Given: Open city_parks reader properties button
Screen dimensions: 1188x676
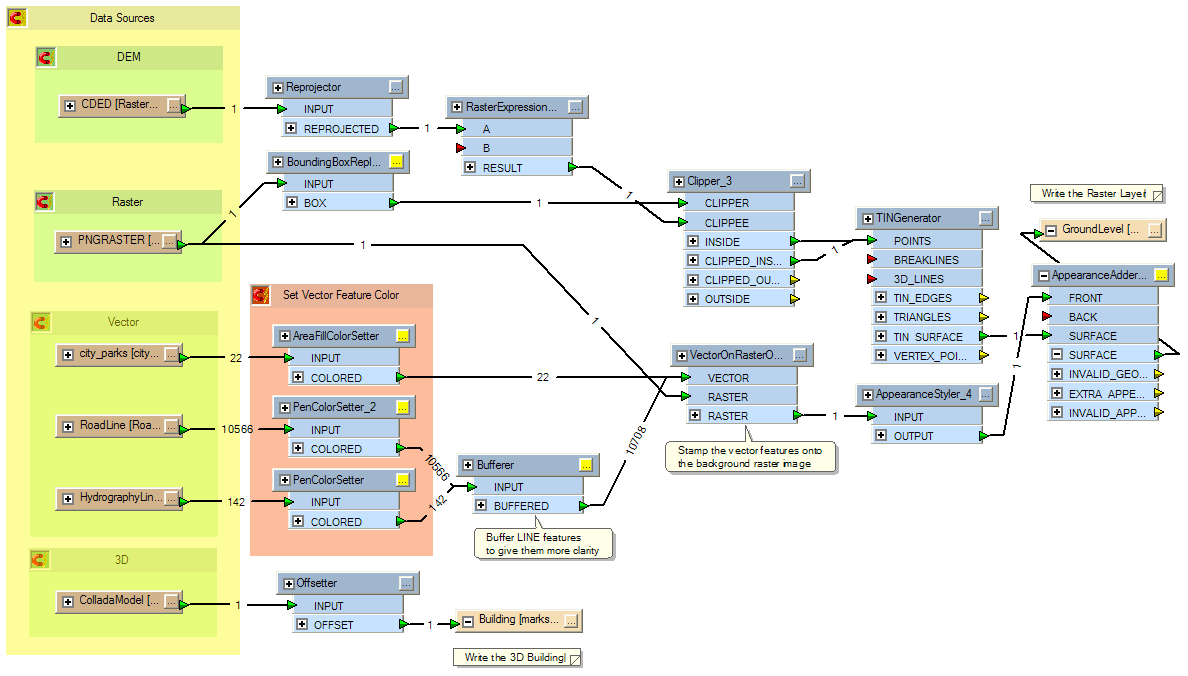Looking at the screenshot, I should pos(171,354).
